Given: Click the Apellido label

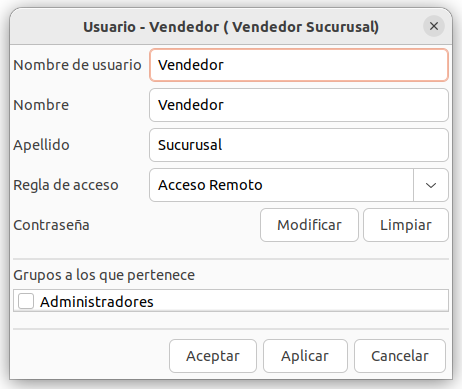Looking at the screenshot, I should point(41,145).
